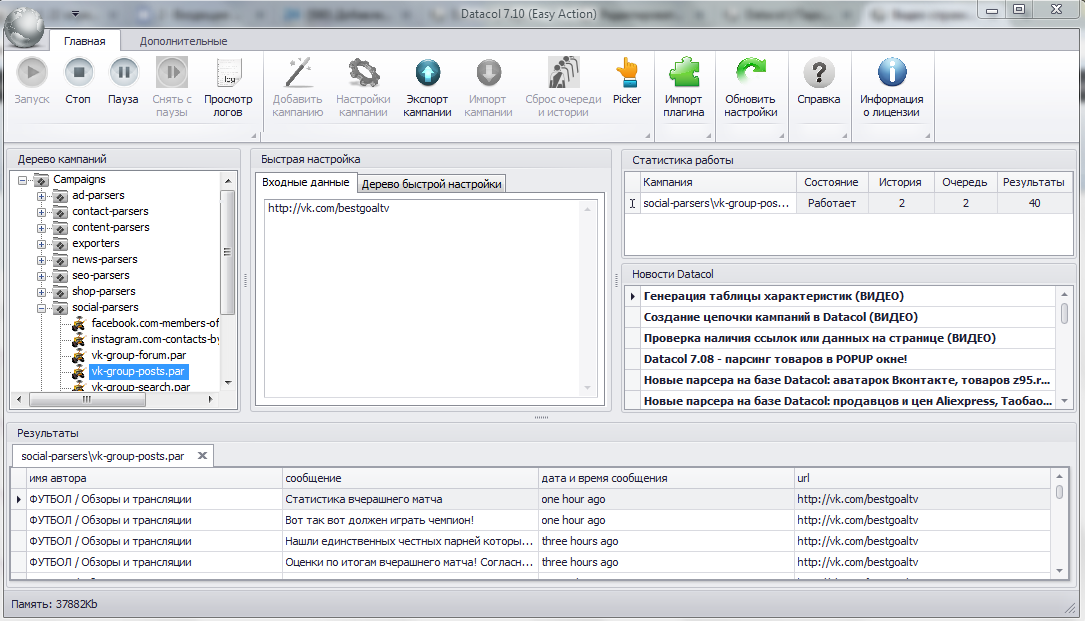Open Просмотр логов log viewer
The width and height of the screenshot is (1085, 621).
(228, 73)
